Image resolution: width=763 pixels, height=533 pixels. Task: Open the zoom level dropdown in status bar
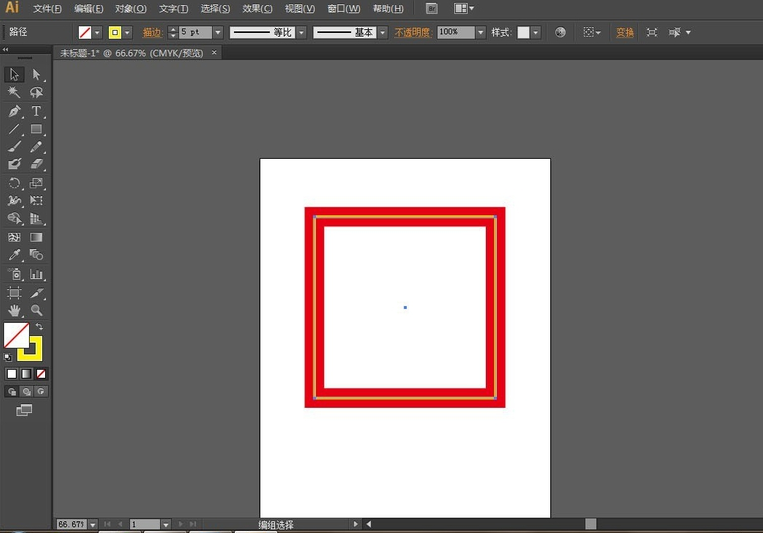tap(93, 524)
